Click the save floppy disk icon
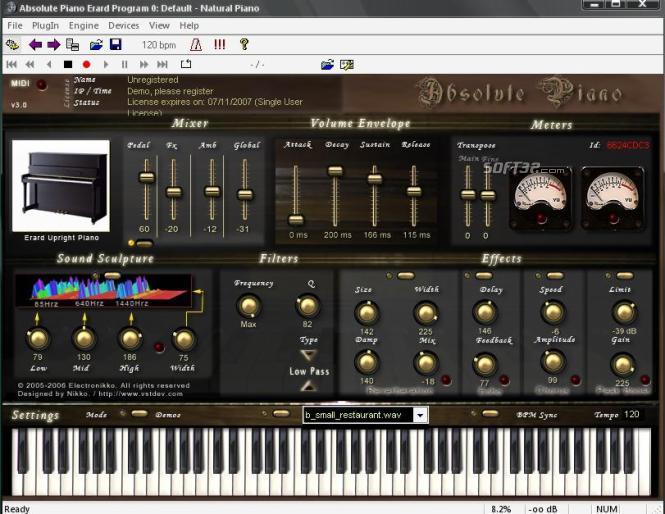Viewport: 665px width, 514px height. pyautogui.click(x=115, y=44)
